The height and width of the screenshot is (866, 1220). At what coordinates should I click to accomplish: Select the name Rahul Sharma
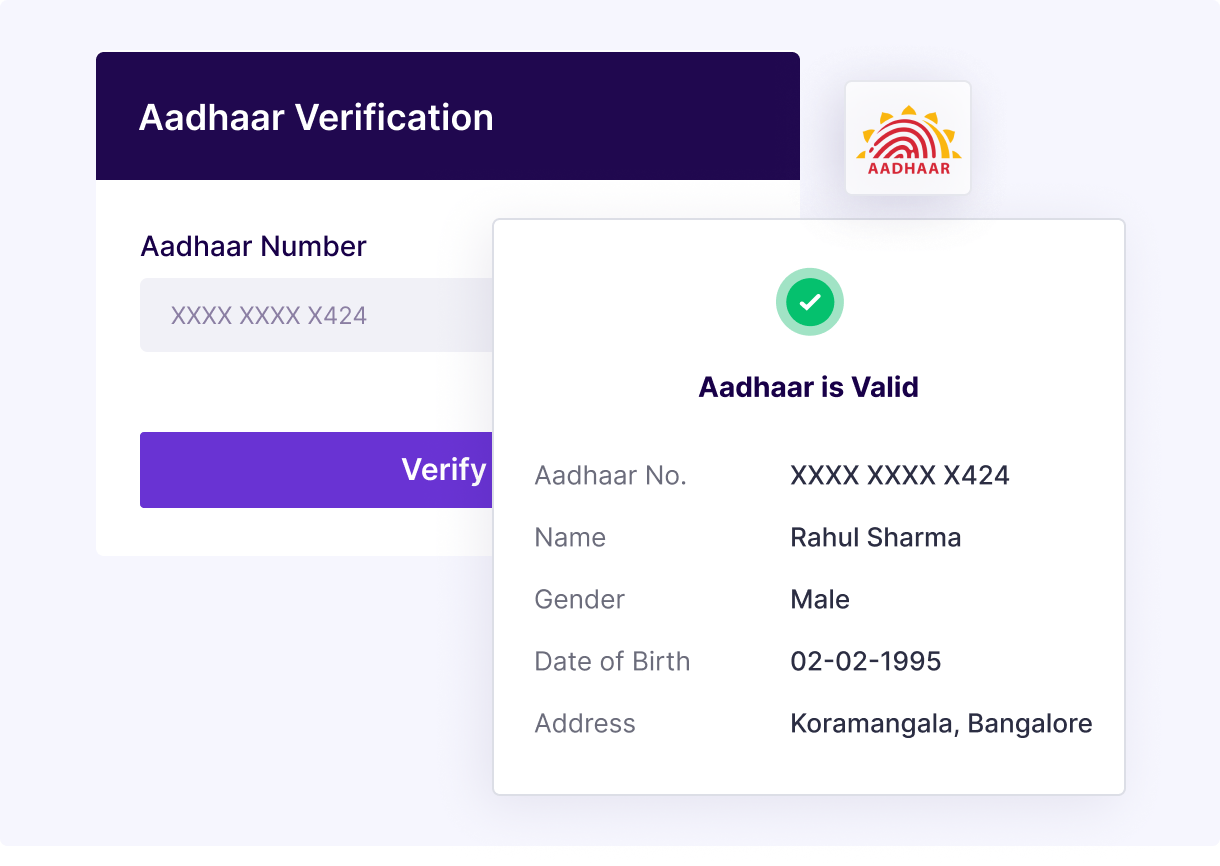coord(875,537)
